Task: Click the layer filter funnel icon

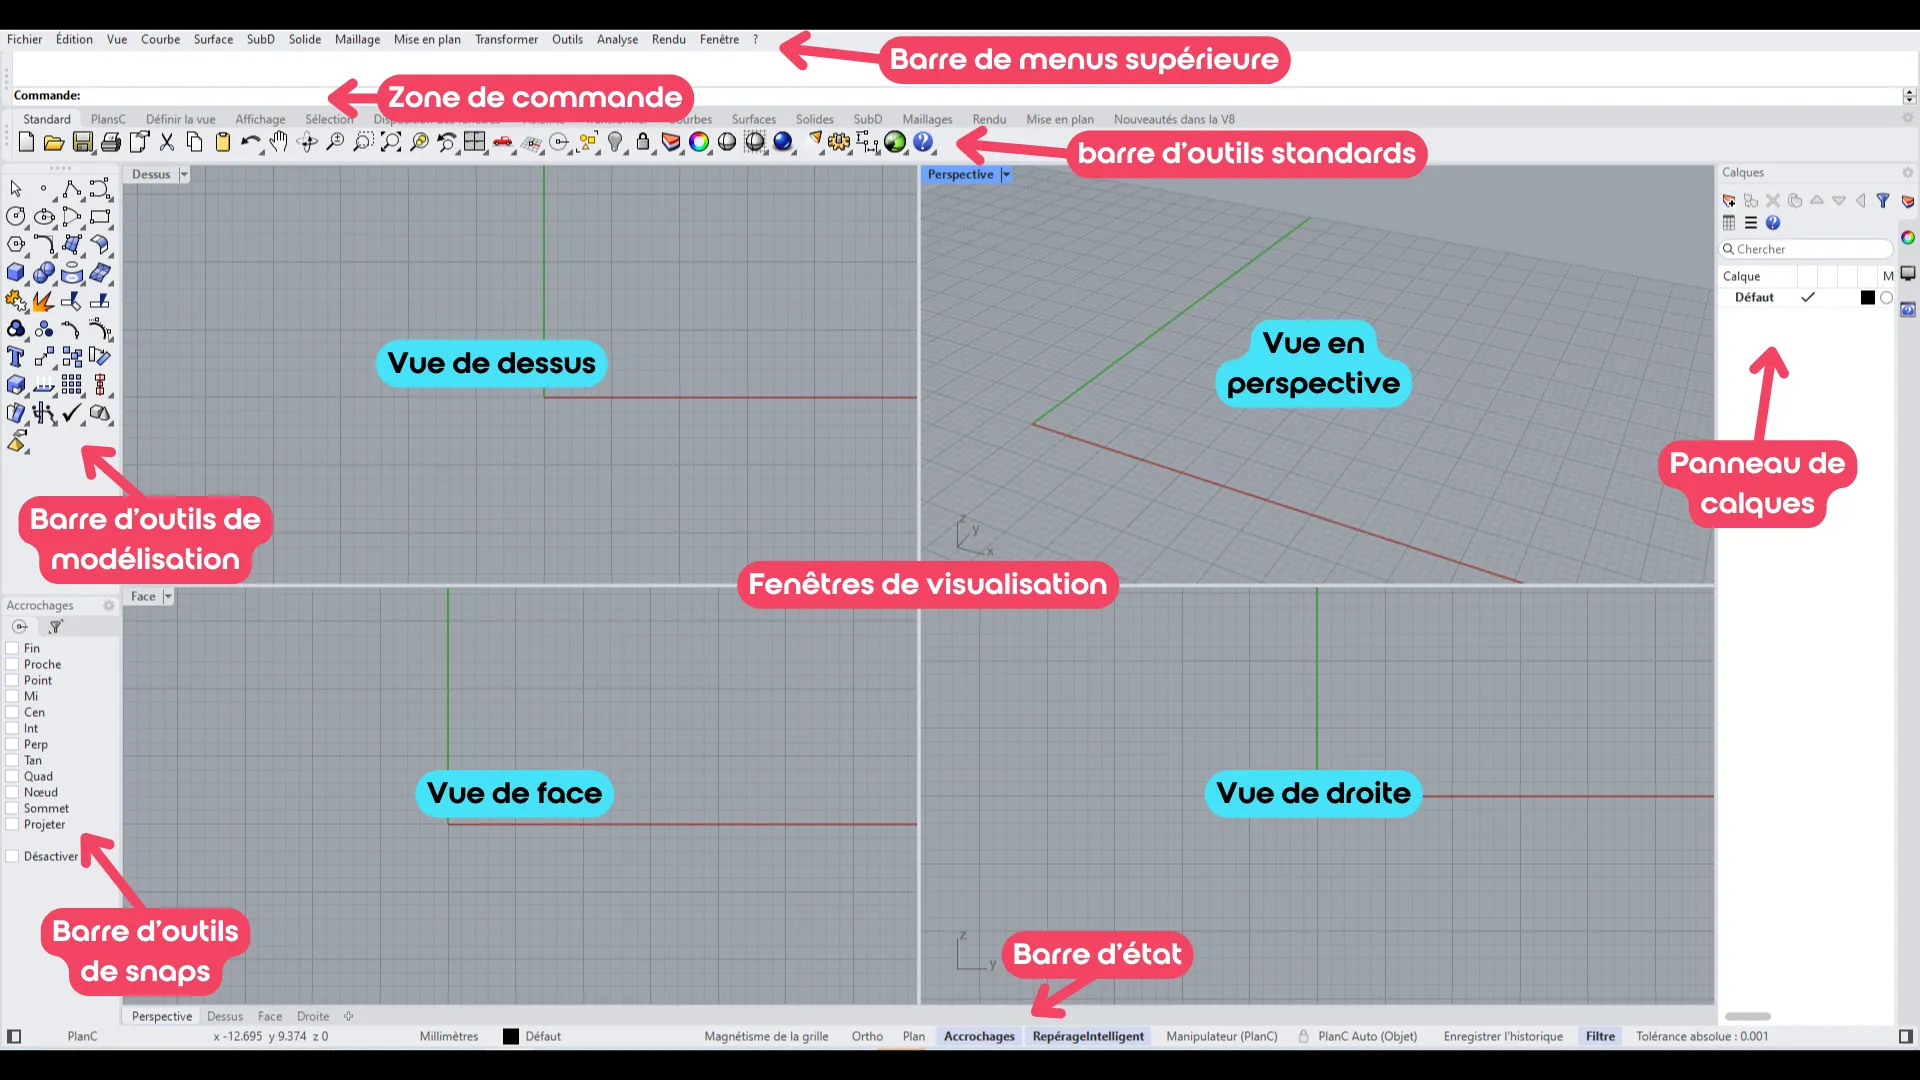Action: 1883,201
